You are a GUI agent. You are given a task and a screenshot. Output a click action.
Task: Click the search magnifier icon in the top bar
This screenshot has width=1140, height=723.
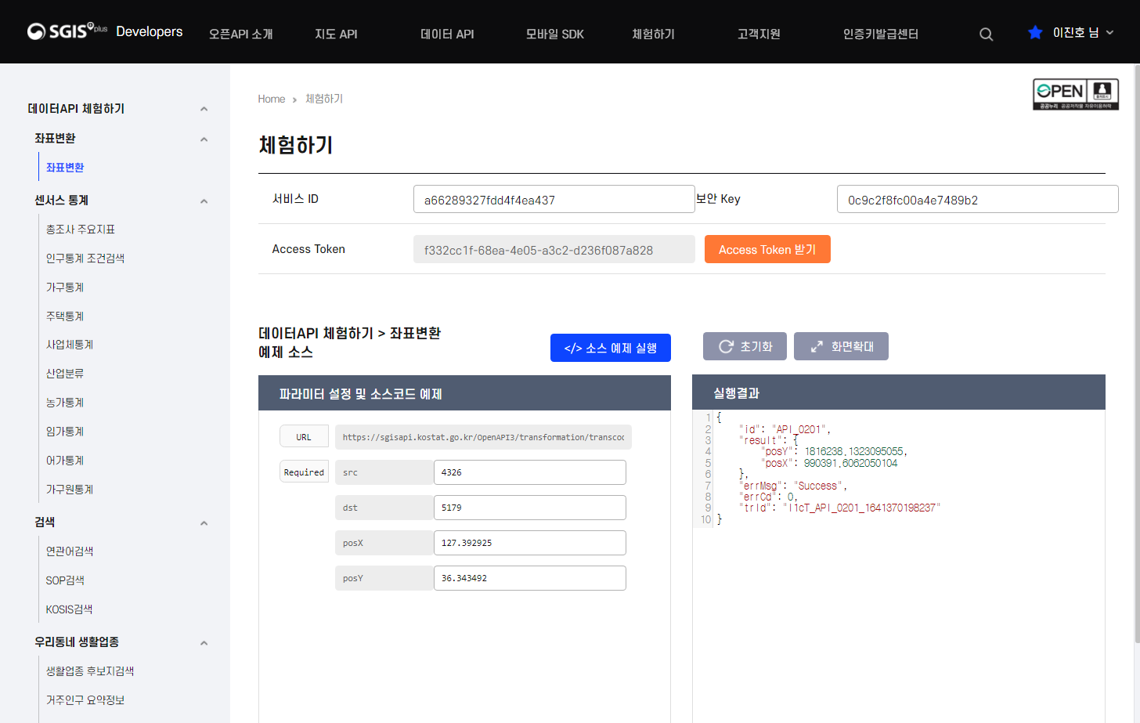pos(985,33)
